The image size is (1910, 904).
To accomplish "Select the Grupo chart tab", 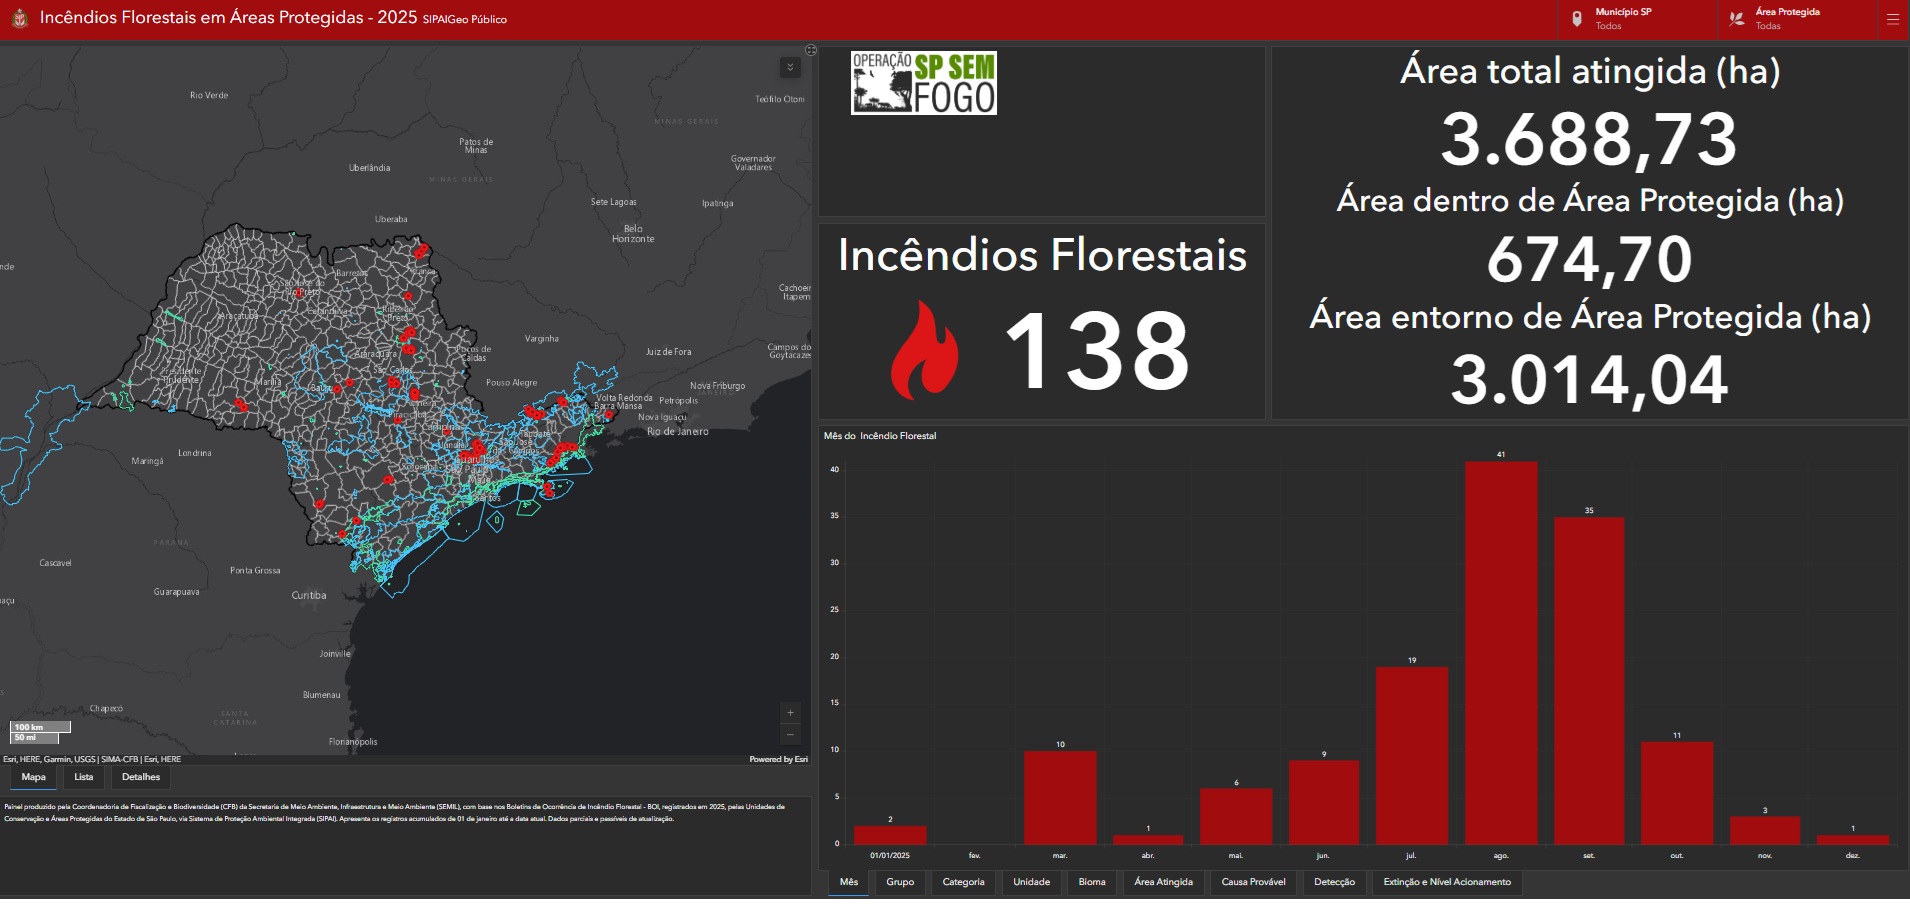I will coord(900,882).
